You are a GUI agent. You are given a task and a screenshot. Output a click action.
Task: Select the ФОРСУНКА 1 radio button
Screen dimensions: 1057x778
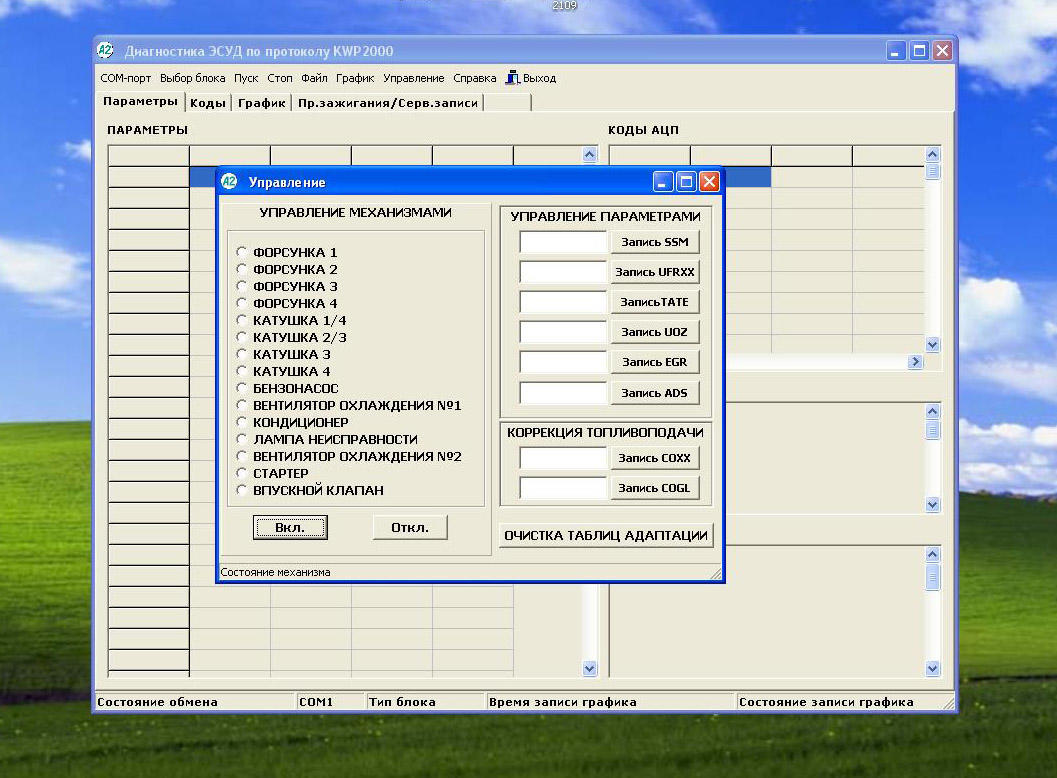tap(242, 253)
